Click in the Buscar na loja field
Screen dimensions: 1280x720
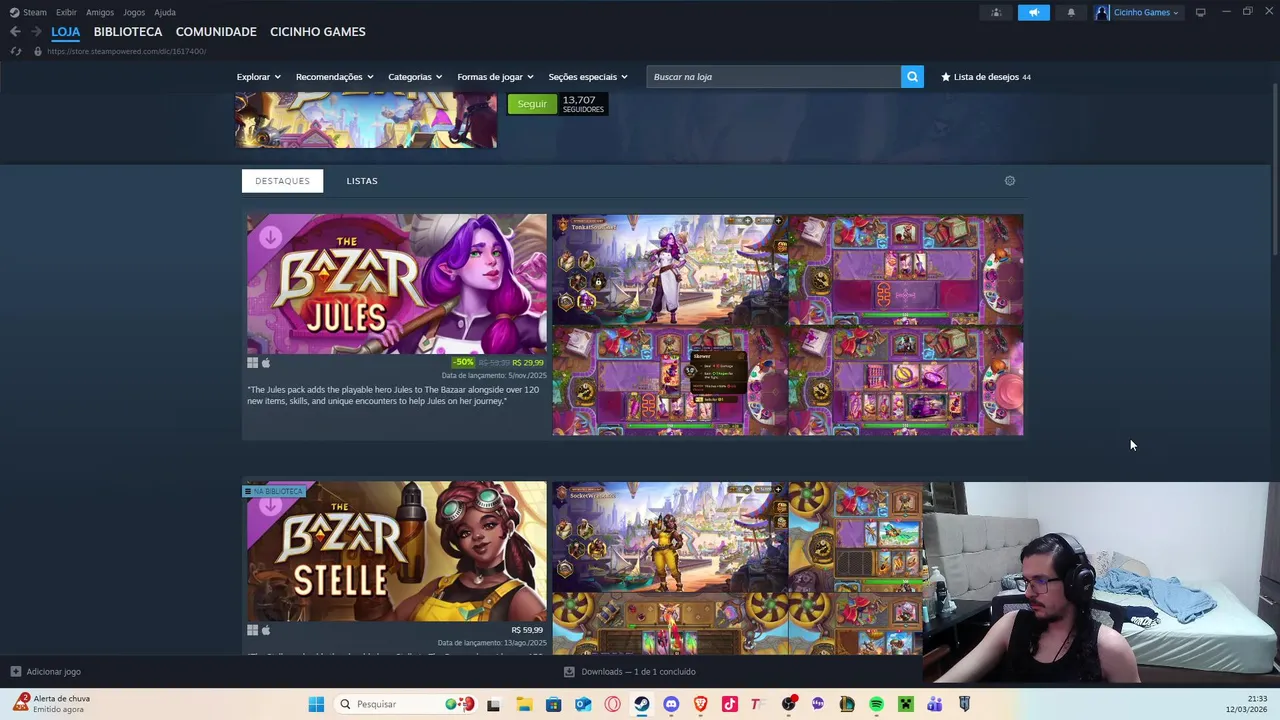coord(774,77)
